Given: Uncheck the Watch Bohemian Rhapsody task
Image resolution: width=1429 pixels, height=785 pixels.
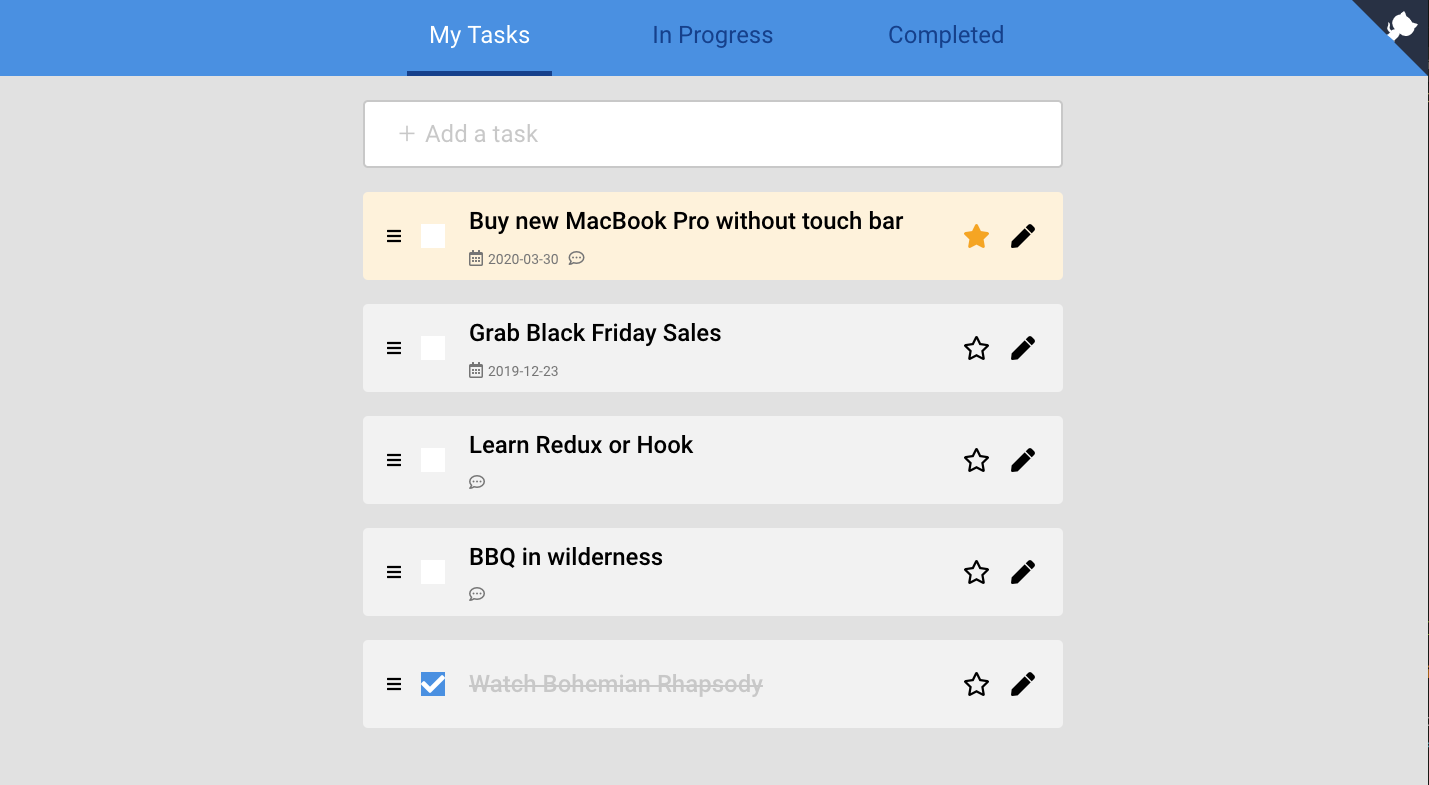Looking at the screenshot, I should tap(433, 684).
